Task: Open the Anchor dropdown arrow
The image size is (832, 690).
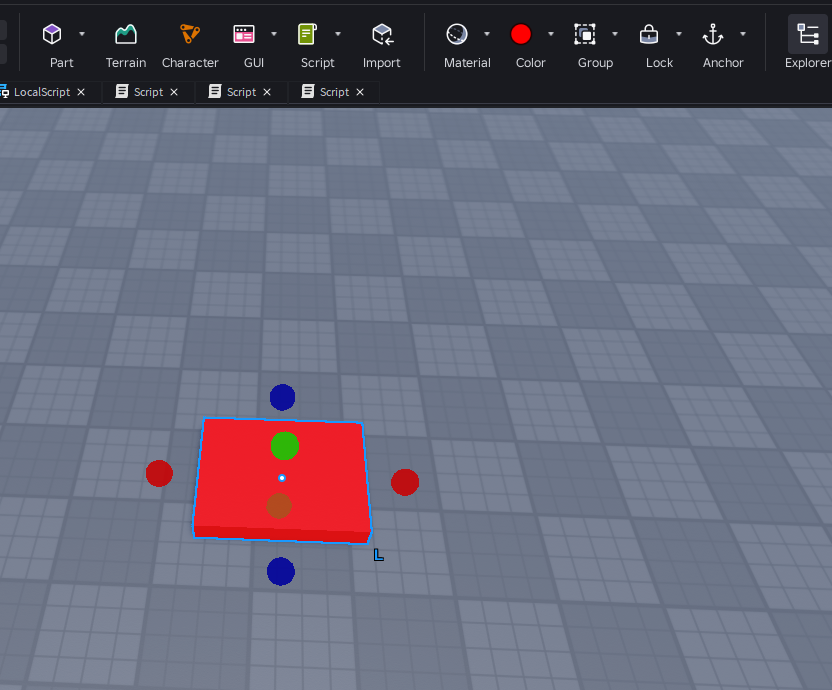Action: point(743,34)
